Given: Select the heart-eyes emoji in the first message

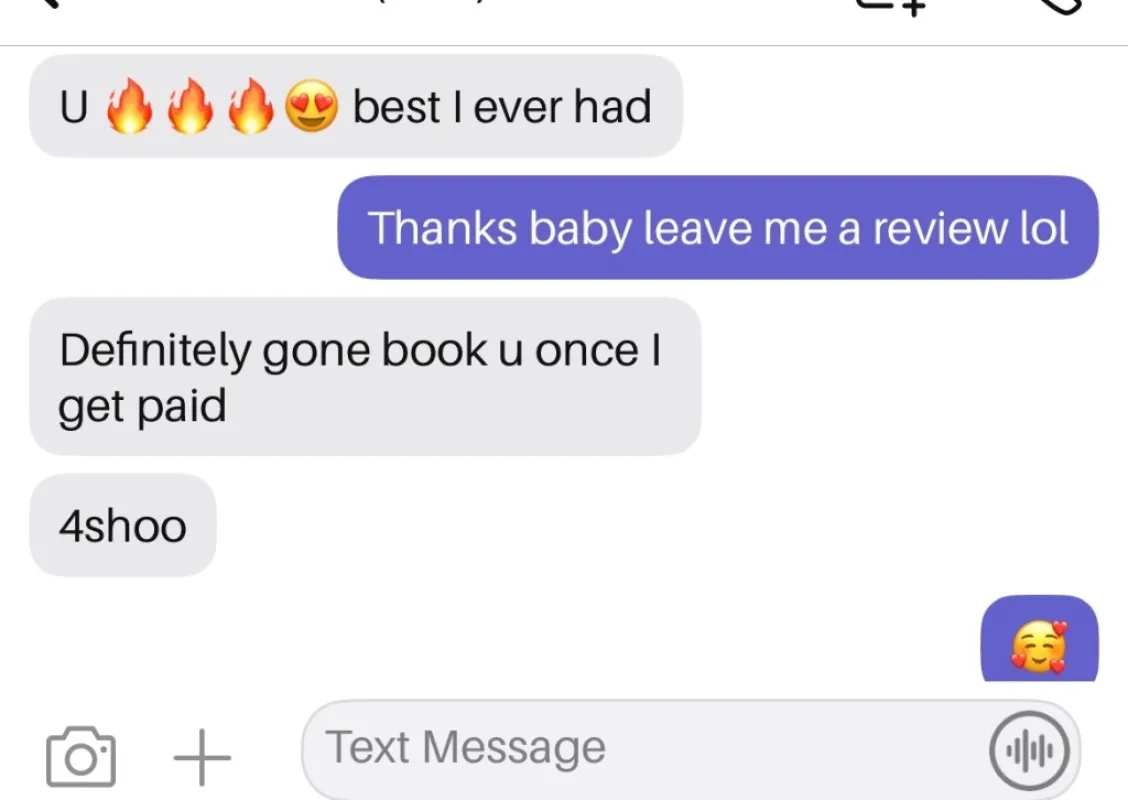Looking at the screenshot, I should point(311,106).
